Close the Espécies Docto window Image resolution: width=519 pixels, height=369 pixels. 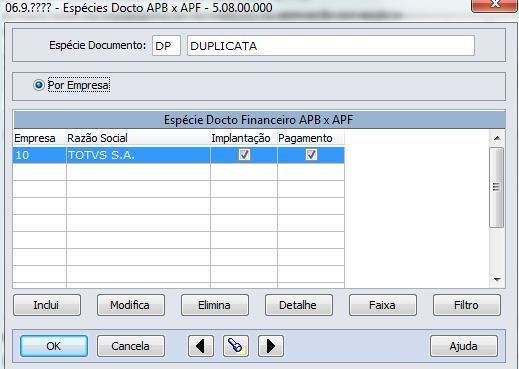(495, 5)
